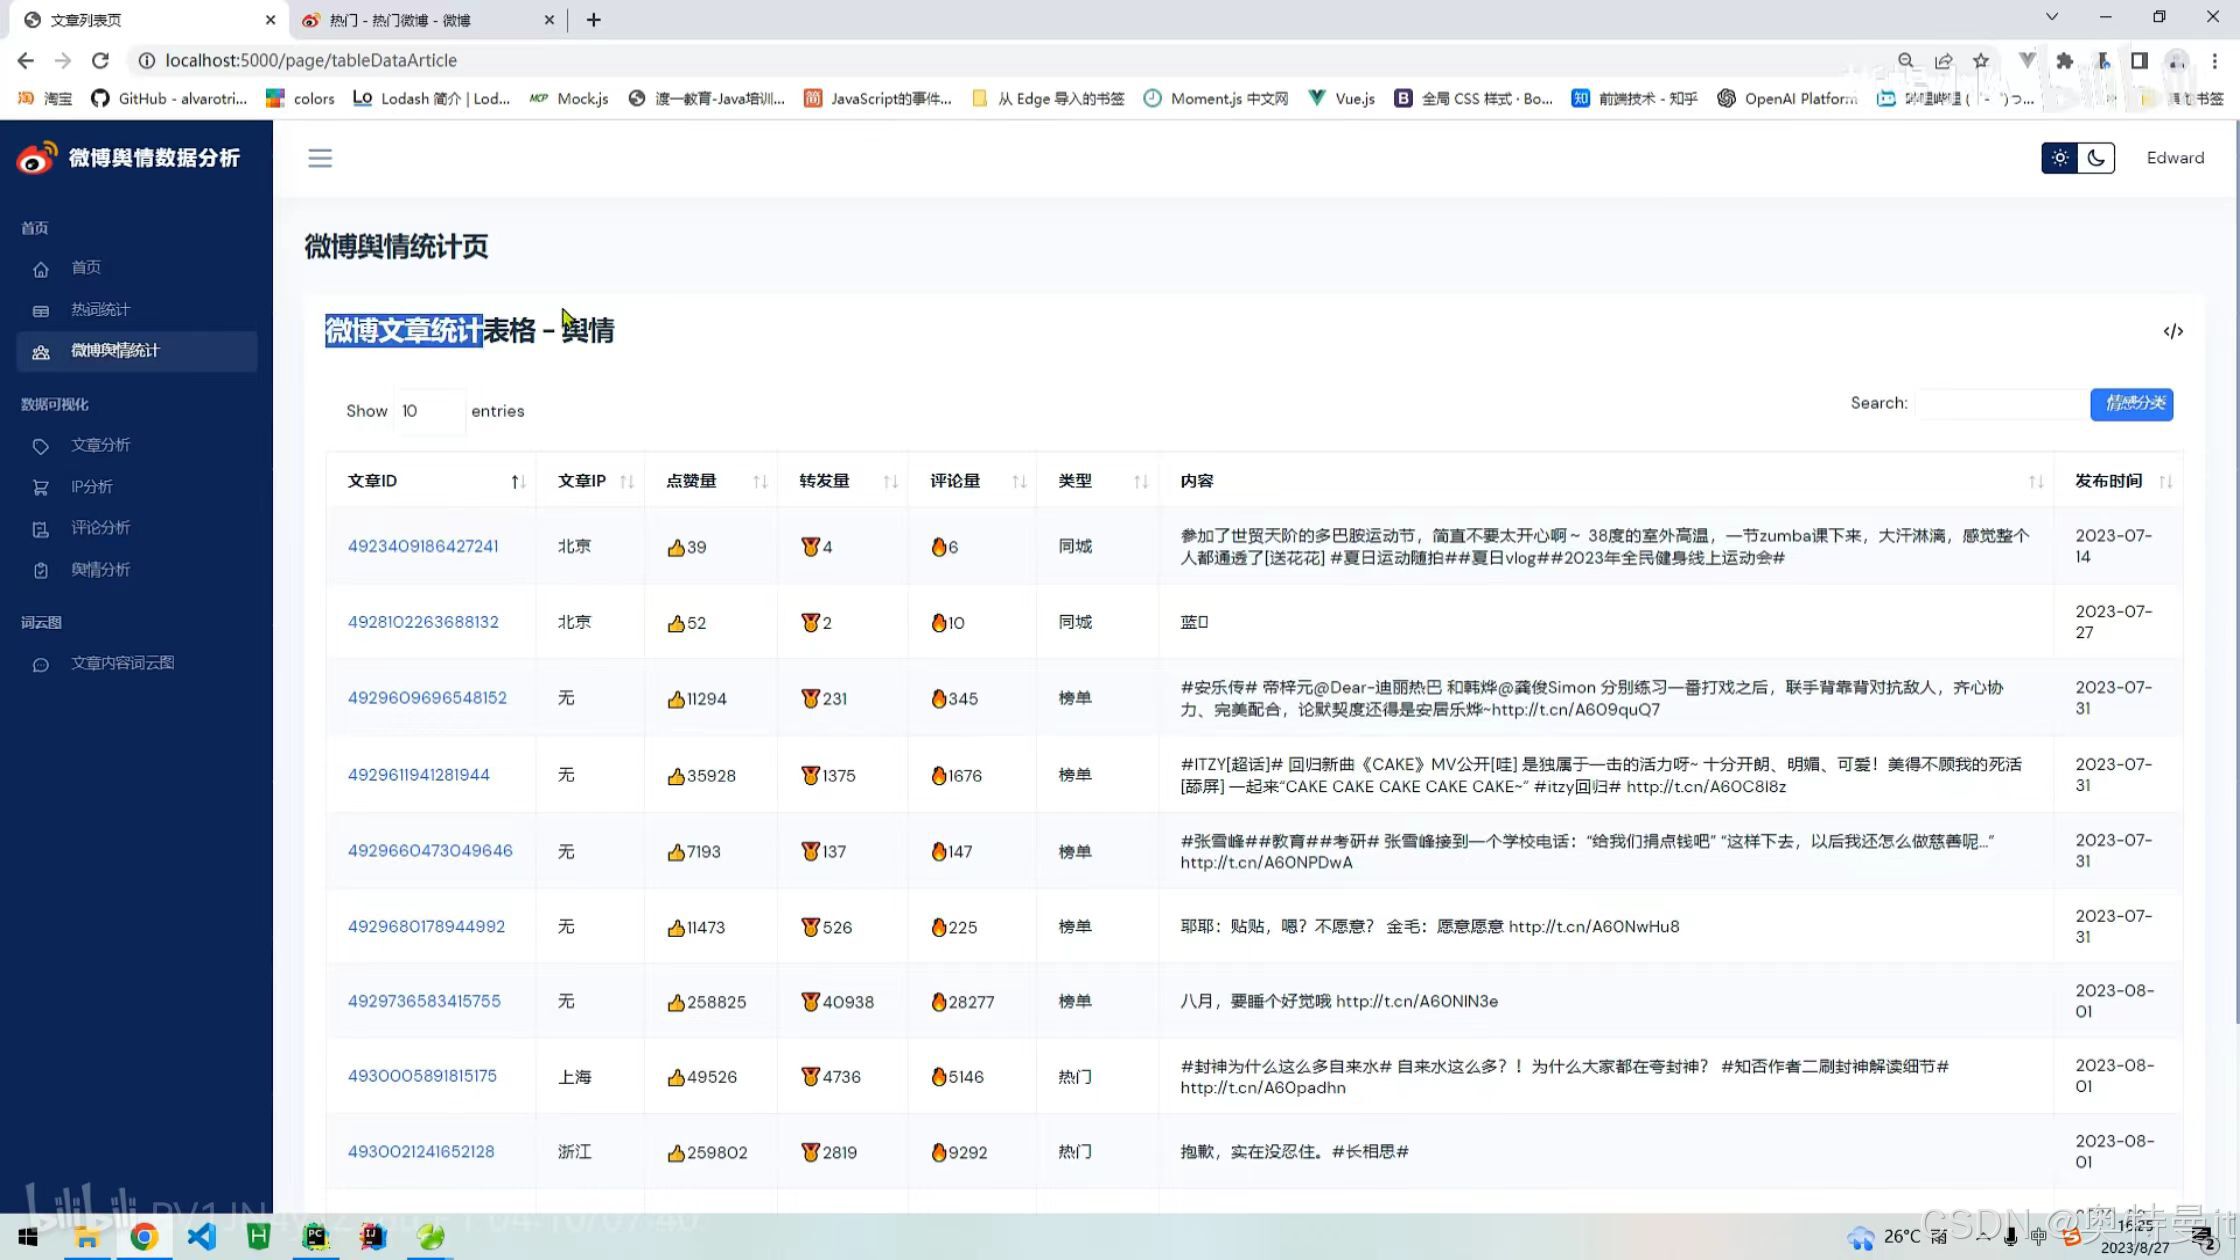Focus the Search input field
The width and height of the screenshot is (2240, 1260).
(x=2000, y=404)
